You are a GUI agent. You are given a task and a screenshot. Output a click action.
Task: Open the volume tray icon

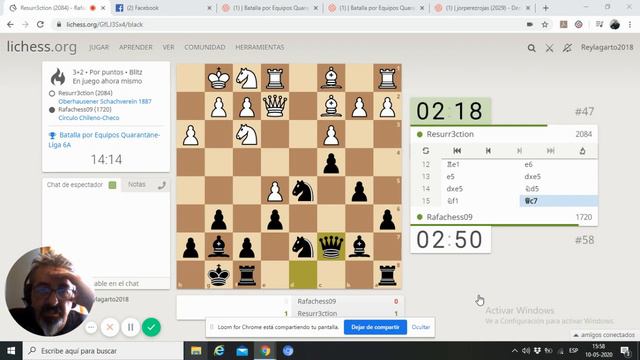526,351
